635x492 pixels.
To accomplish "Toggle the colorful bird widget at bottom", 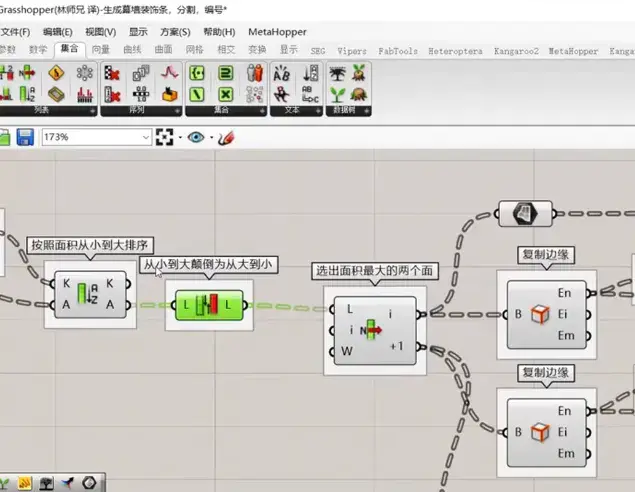I will (68, 483).
